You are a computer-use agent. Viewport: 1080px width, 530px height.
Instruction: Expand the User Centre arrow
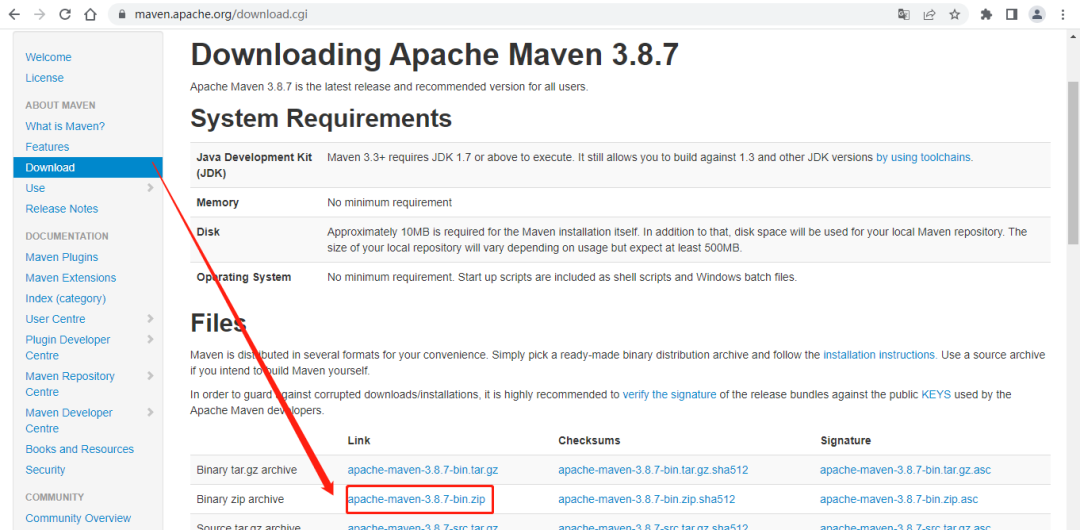150,318
